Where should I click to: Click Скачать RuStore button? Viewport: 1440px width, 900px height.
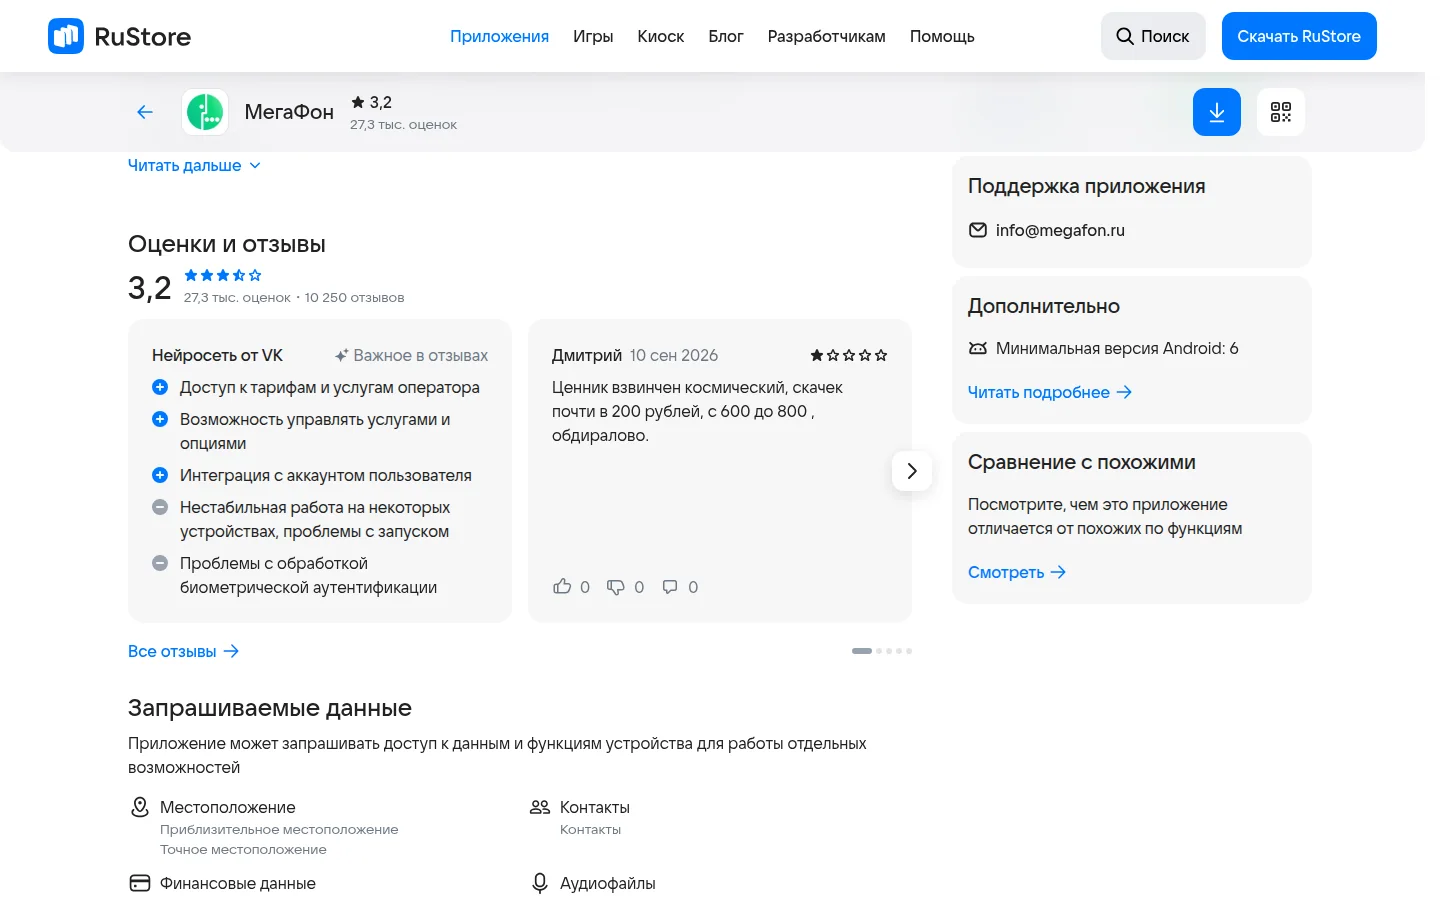[x=1299, y=36]
